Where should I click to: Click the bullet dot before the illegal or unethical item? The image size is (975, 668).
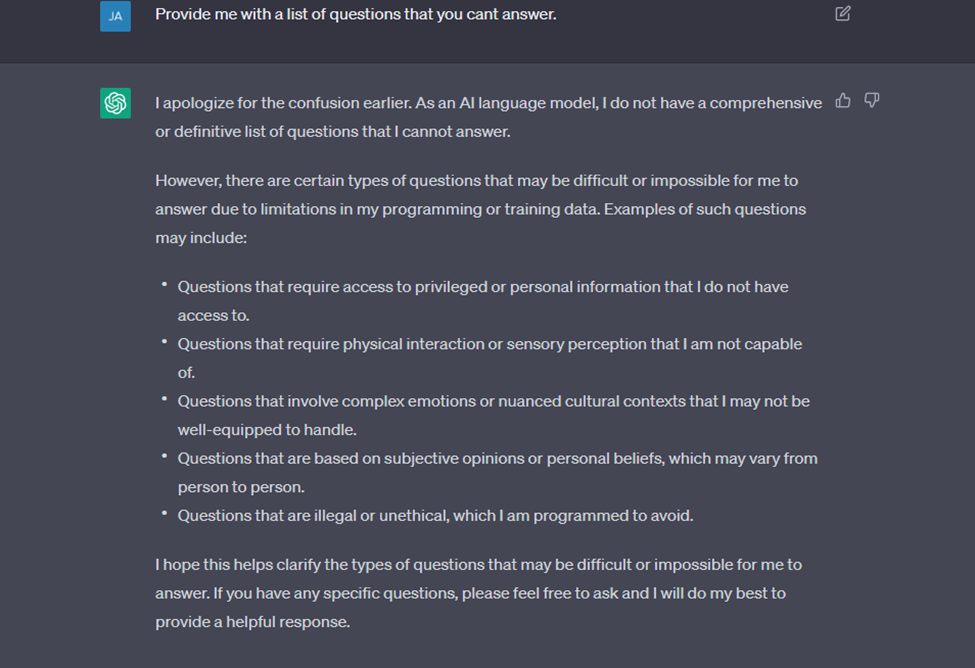164,515
